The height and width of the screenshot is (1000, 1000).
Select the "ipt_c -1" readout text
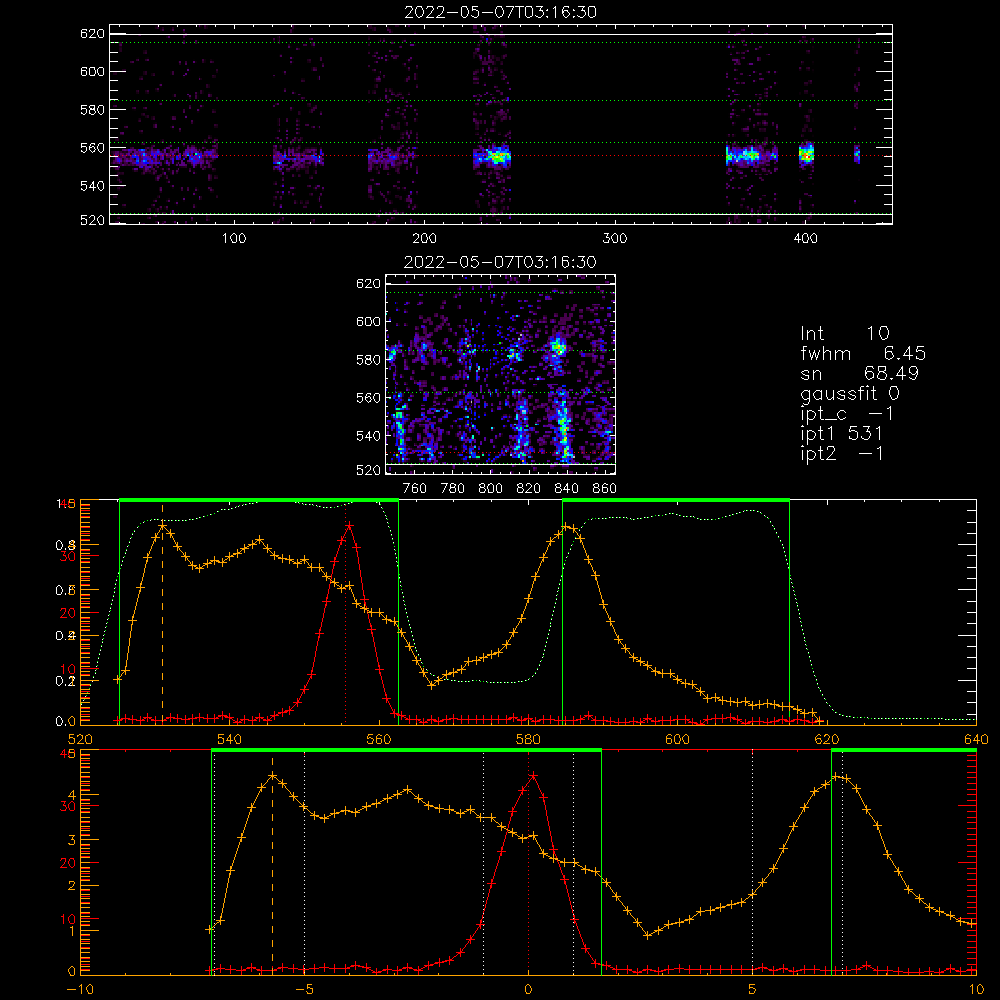pos(847,414)
